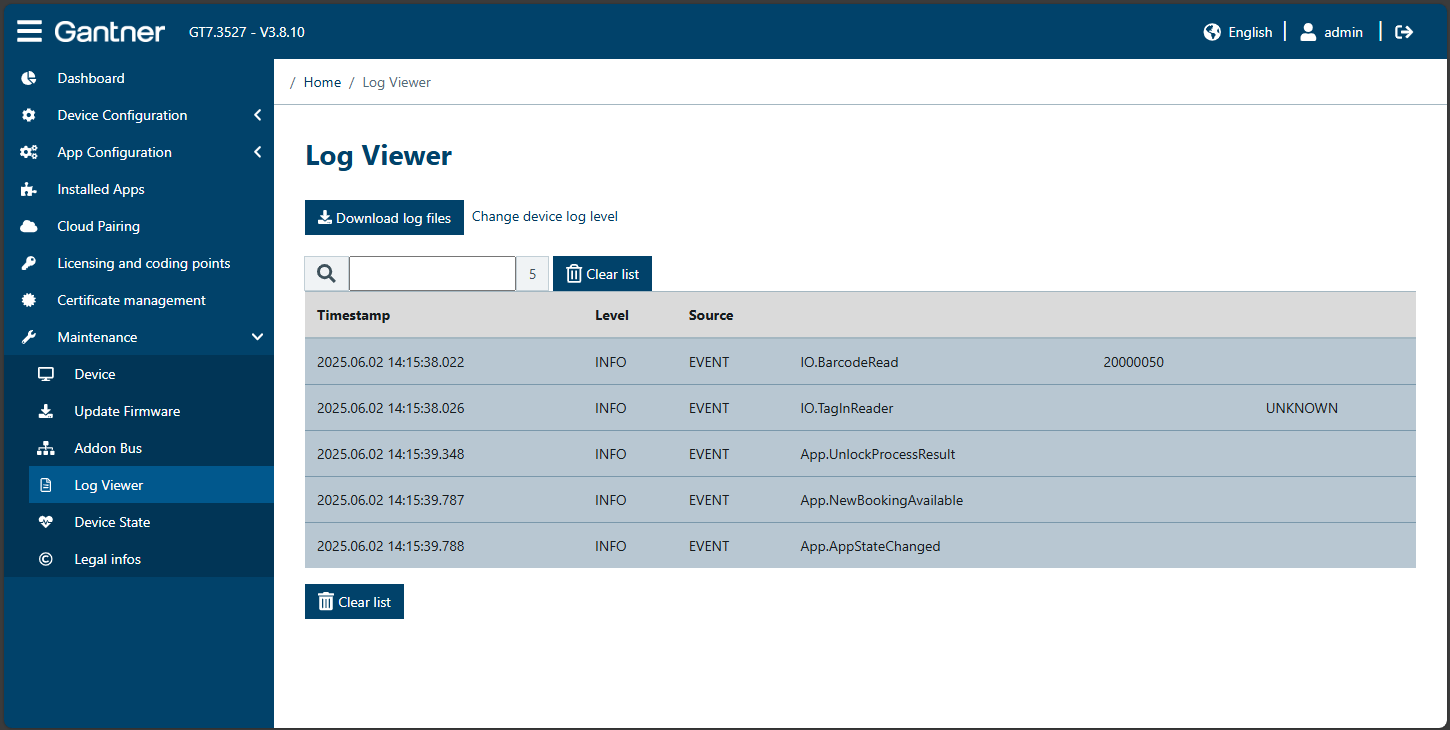Viewport: 1450px width, 730px height.
Task: Click the Maintenance wrench icon
Action: 29,337
